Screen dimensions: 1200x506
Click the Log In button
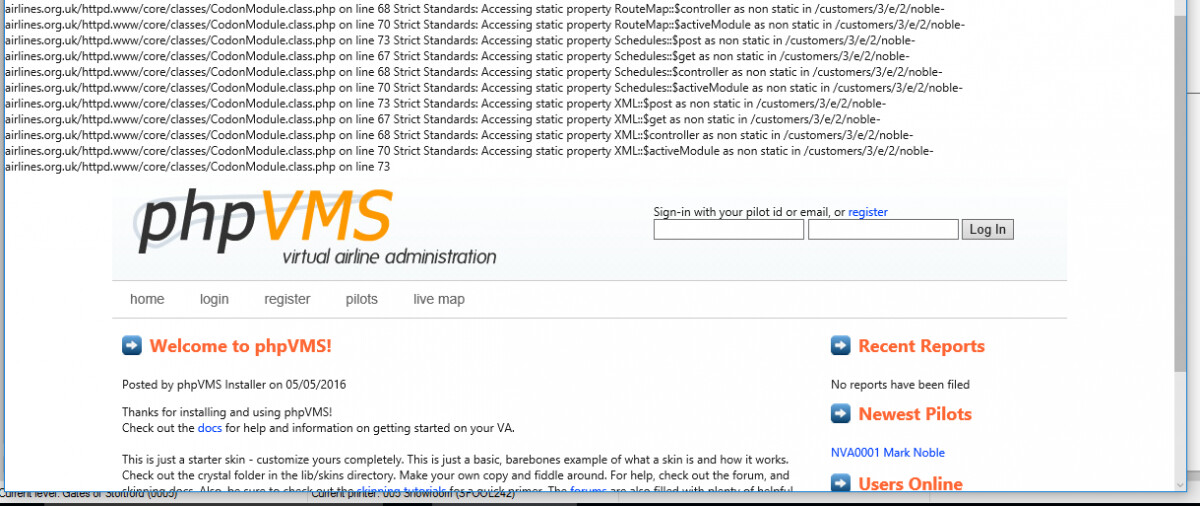(x=988, y=230)
